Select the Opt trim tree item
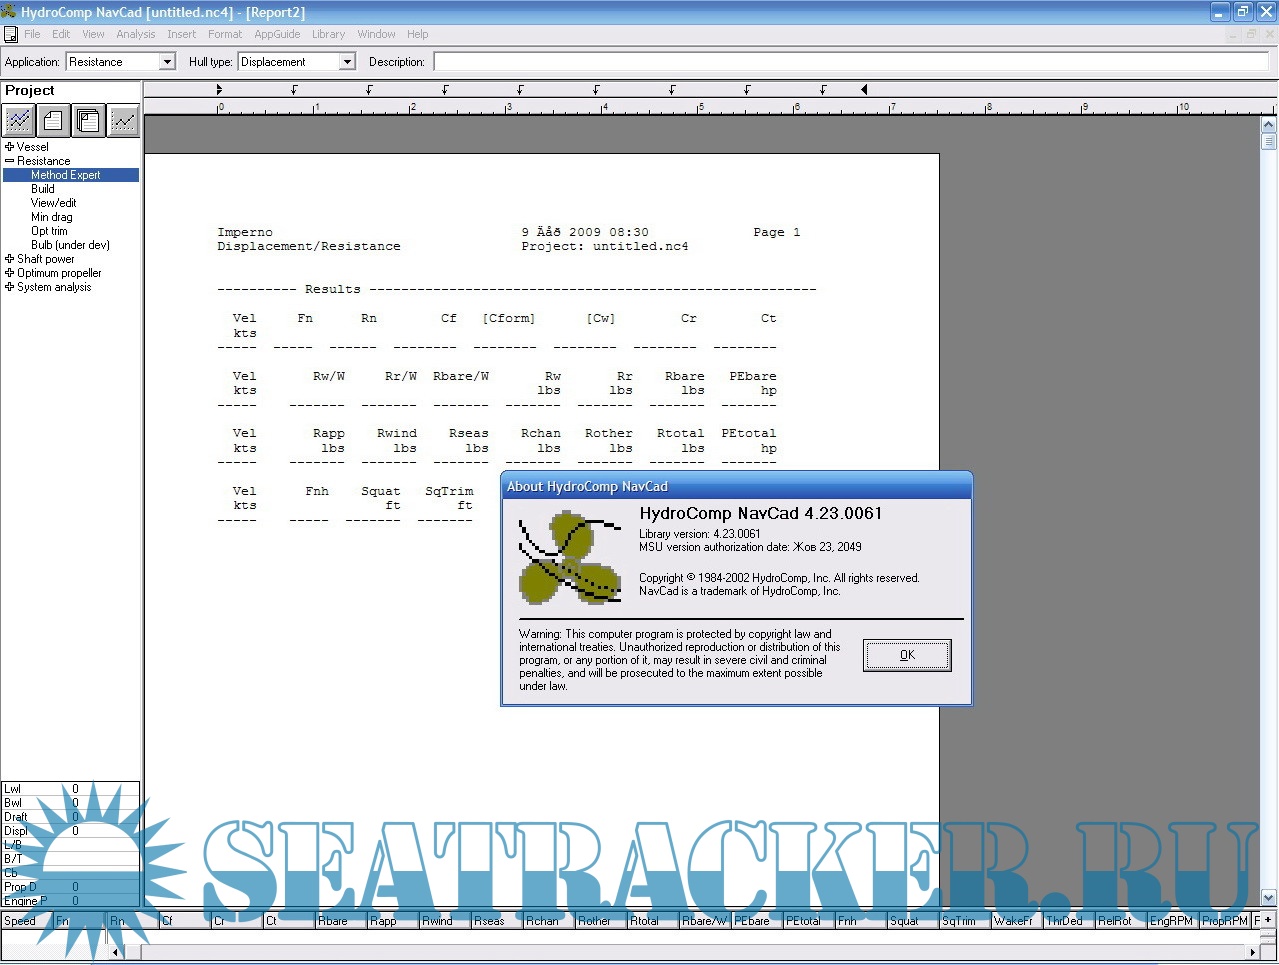 tap(49, 231)
